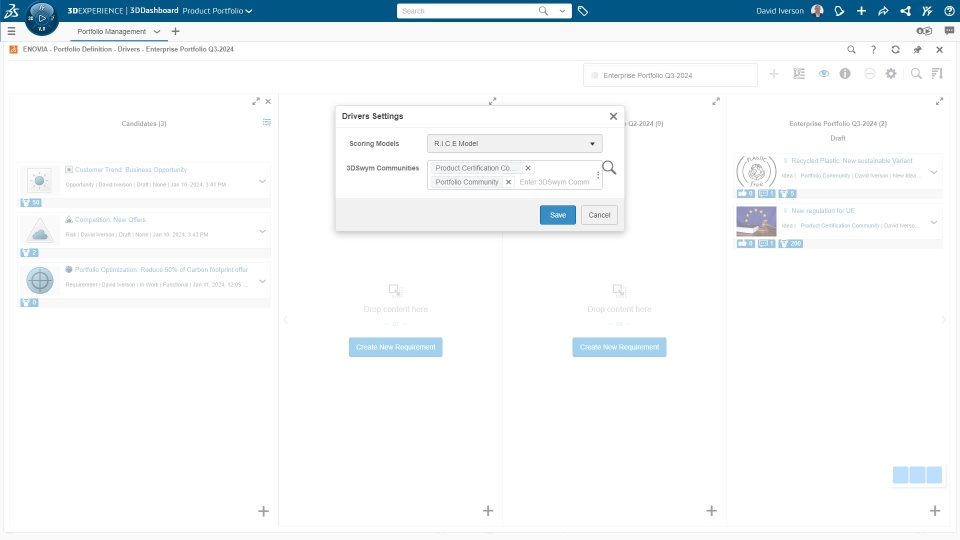Open notifications icon in top bar
The image size is (960, 540).
(839, 11)
